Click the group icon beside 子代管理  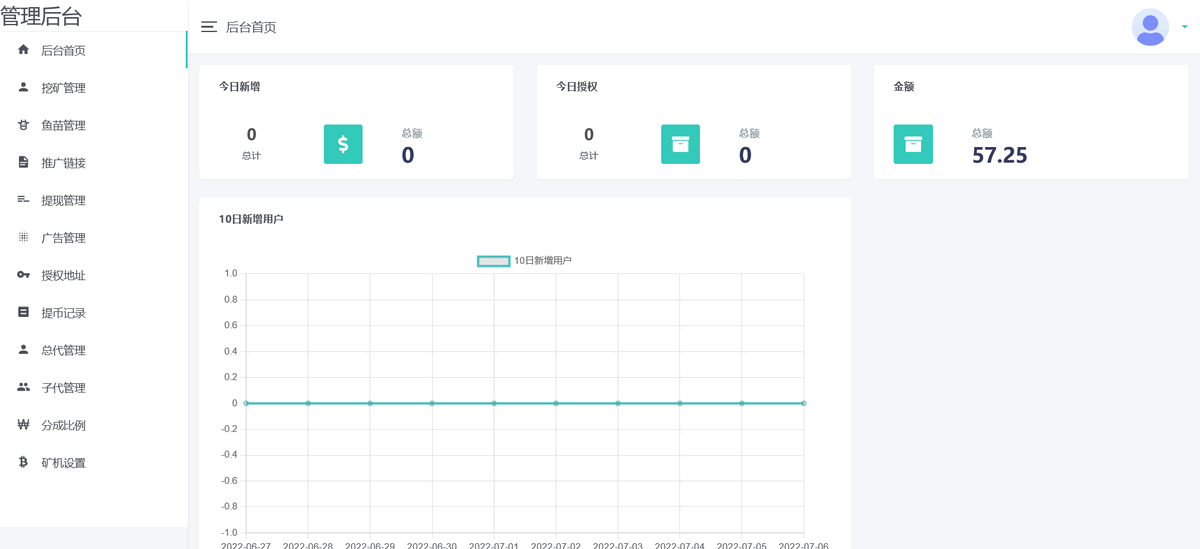tap(24, 387)
